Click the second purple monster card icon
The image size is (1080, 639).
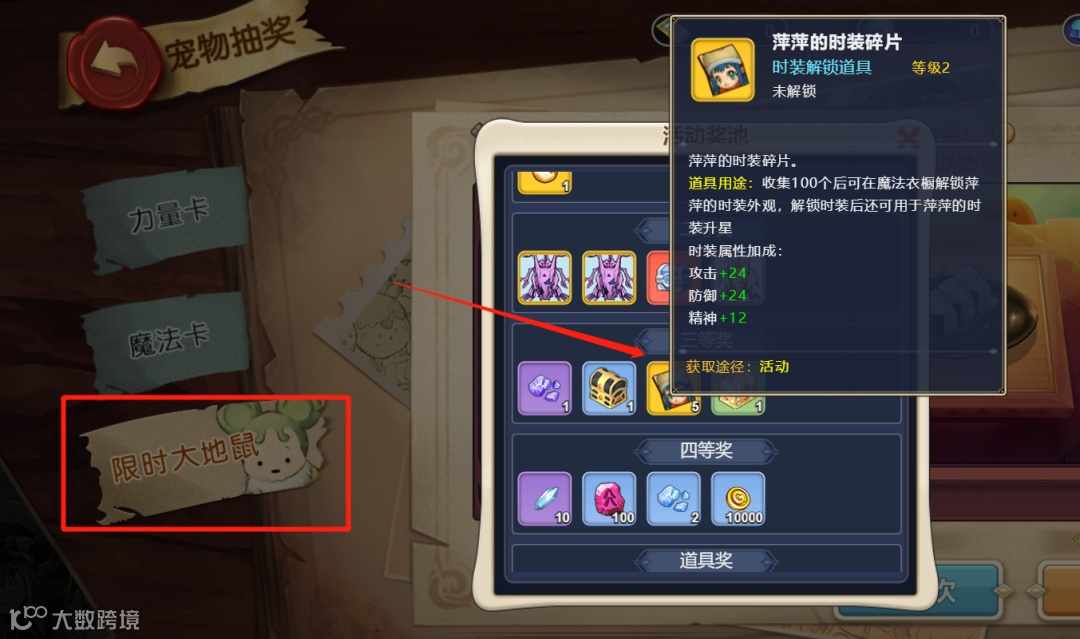[x=609, y=277]
